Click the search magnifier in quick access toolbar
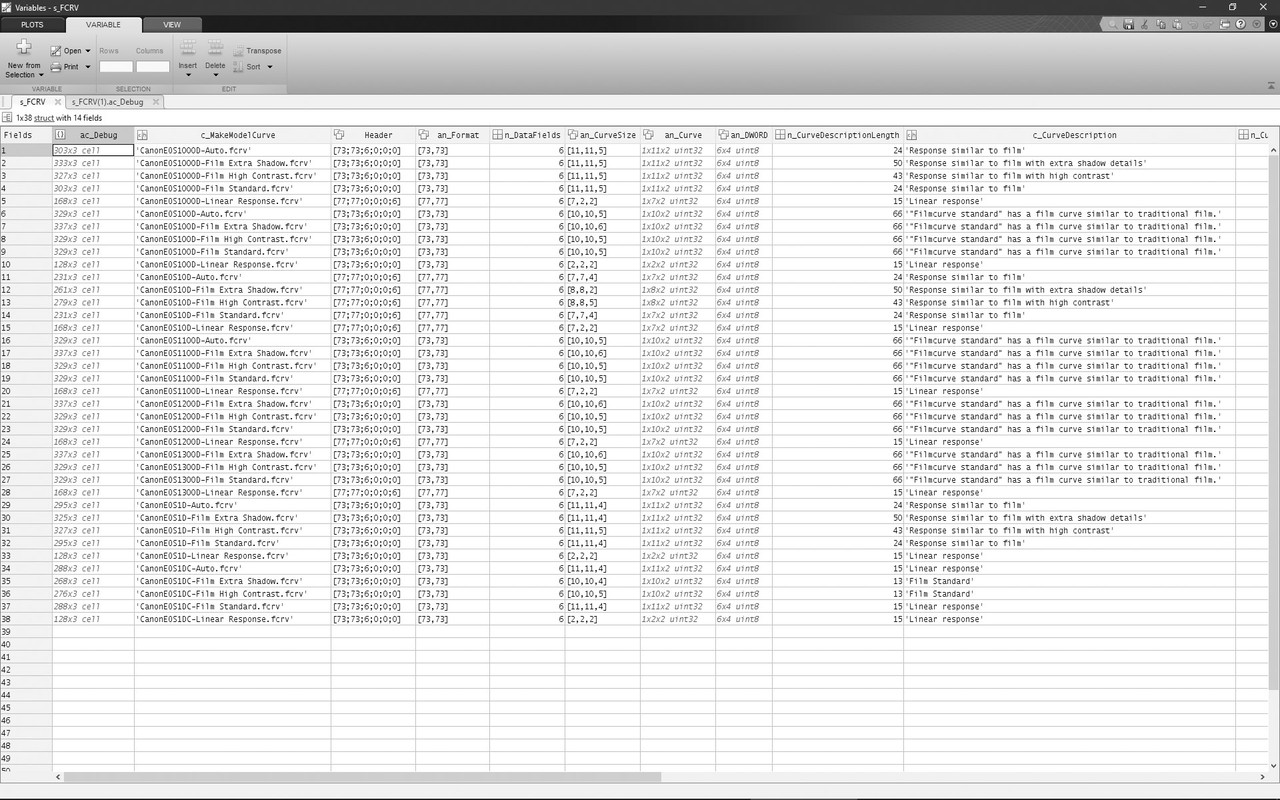Image resolution: width=1280 pixels, height=800 pixels. click(1111, 24)
